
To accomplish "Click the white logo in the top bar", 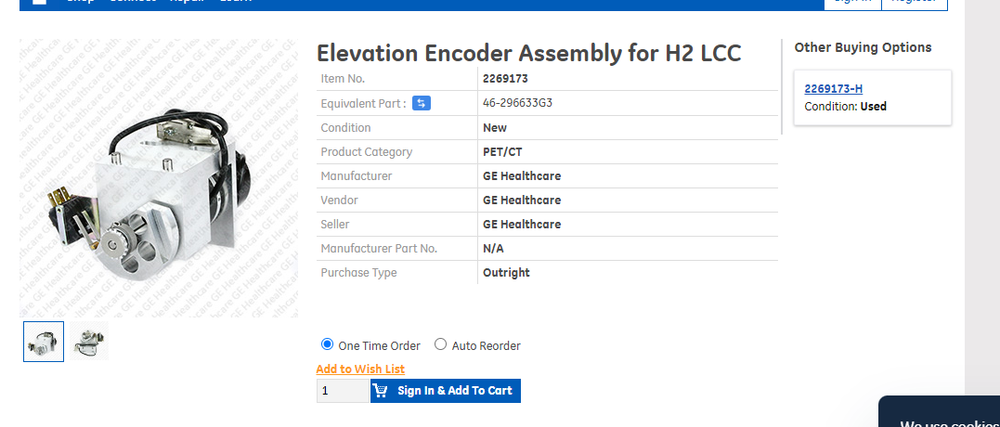I will point(39,2).
